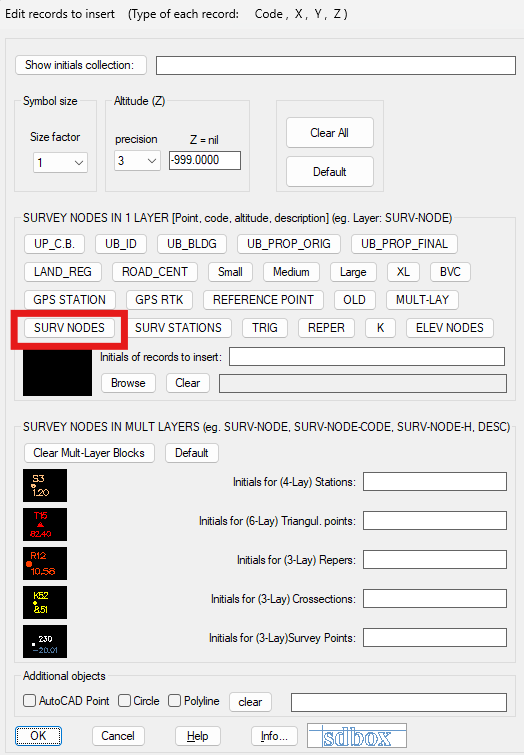Click the MULT-LAY button
Image resolution: width=524 pixels, height=755 pixels.
pyautogui.click(x=422, y=299)
